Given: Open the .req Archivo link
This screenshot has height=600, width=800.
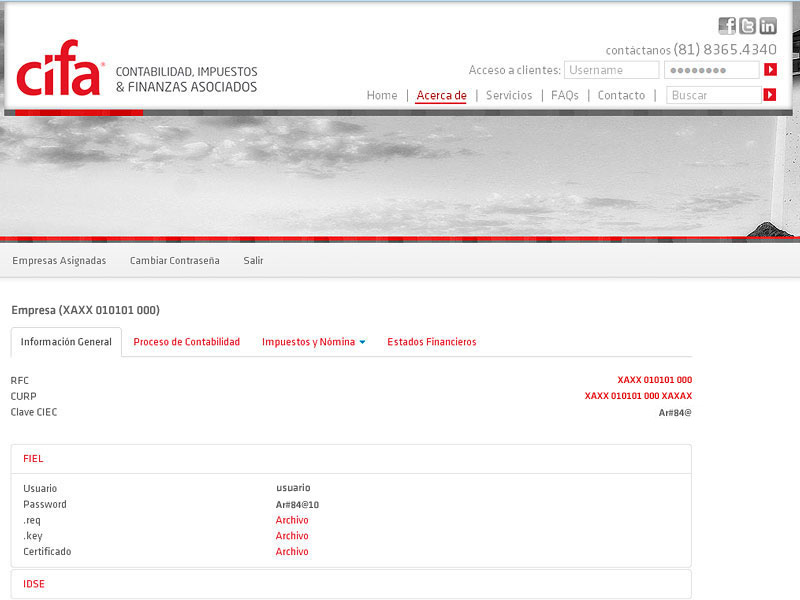Looking at the screenshot, I should coord(292,520).
